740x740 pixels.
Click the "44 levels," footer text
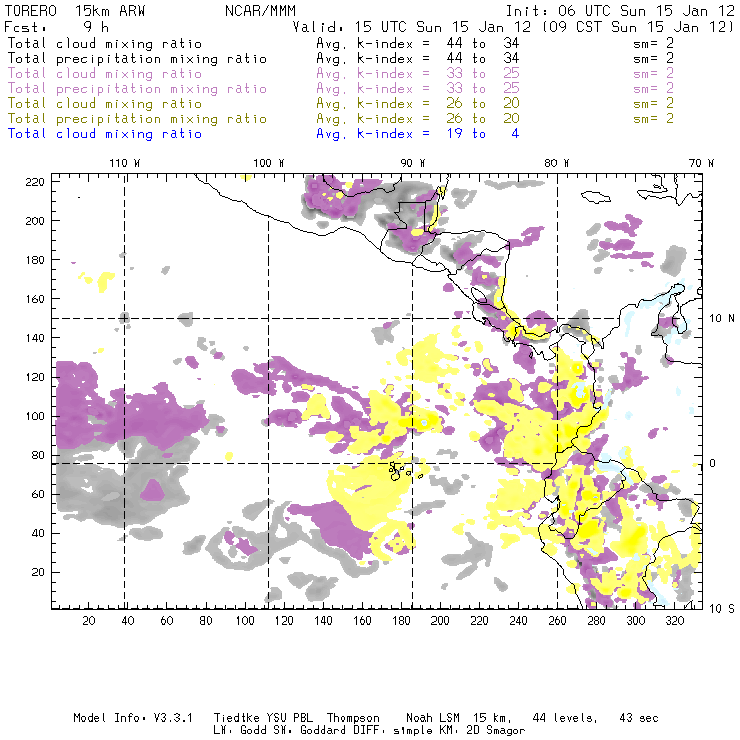565,718
